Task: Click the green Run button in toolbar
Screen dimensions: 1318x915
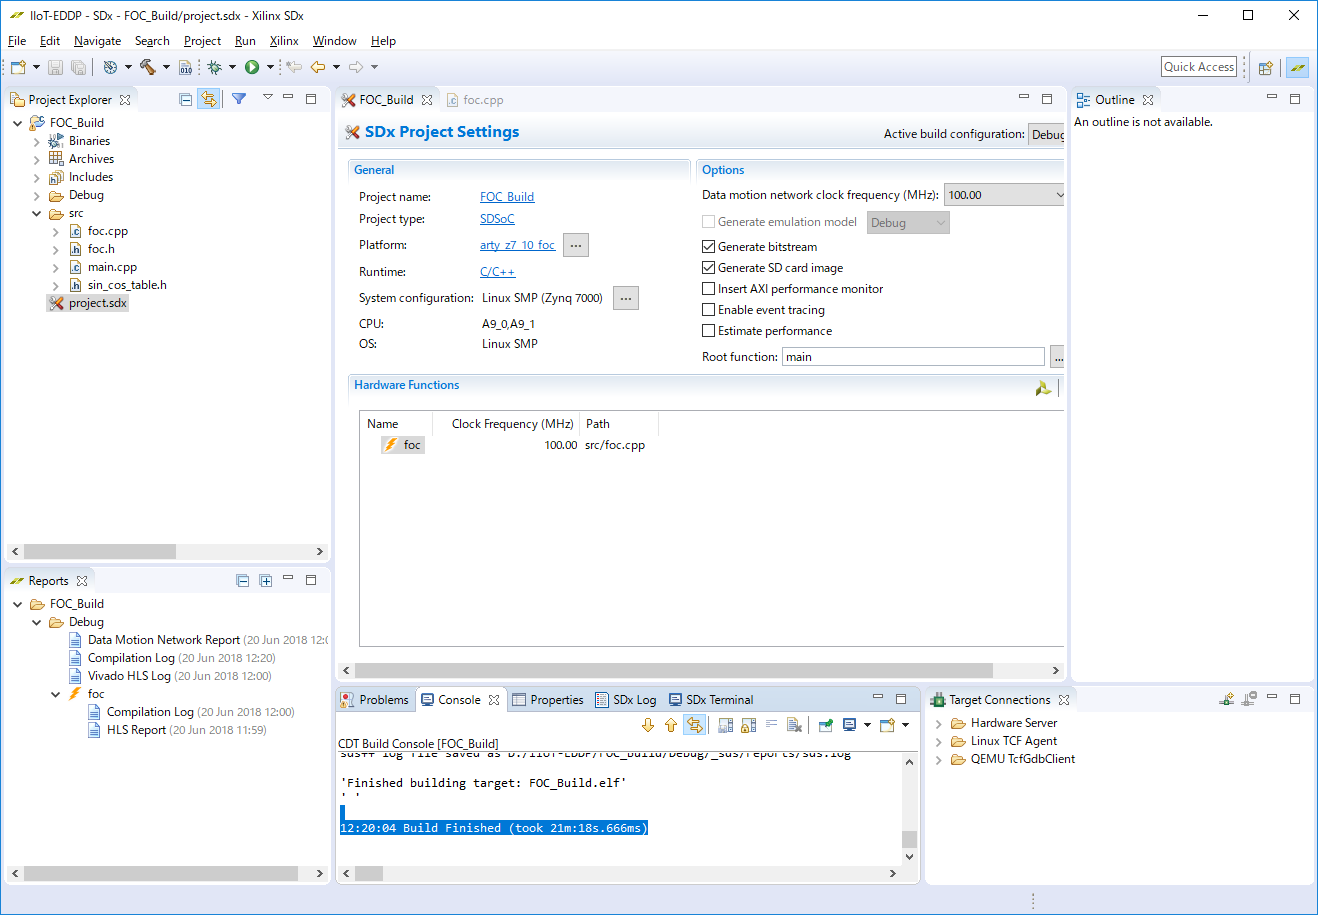Action: coord(252,67)
